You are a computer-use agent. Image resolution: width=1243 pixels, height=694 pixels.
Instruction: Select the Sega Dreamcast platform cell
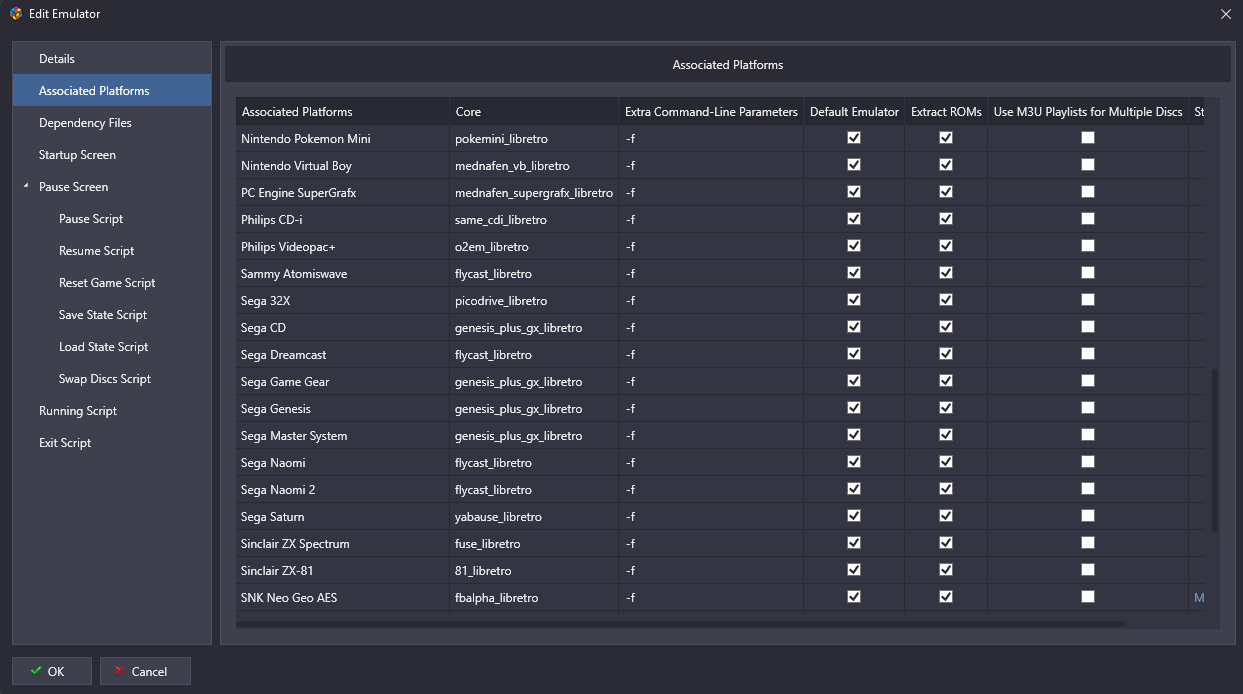coord(343,354)
